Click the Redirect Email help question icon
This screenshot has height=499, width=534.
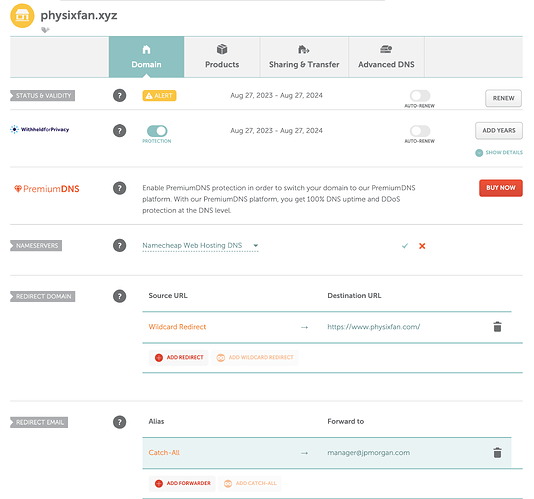pyautogui.click(x=119, y=422)
